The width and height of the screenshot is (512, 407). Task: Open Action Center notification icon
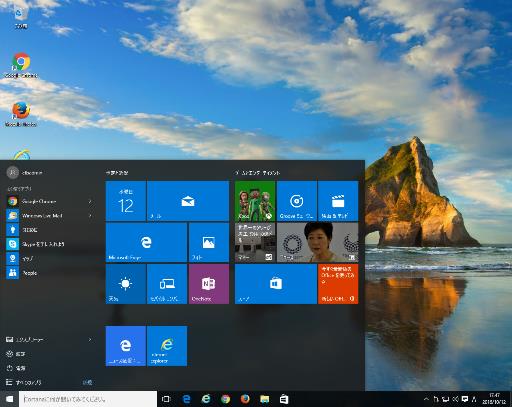(x=465, y=399)
